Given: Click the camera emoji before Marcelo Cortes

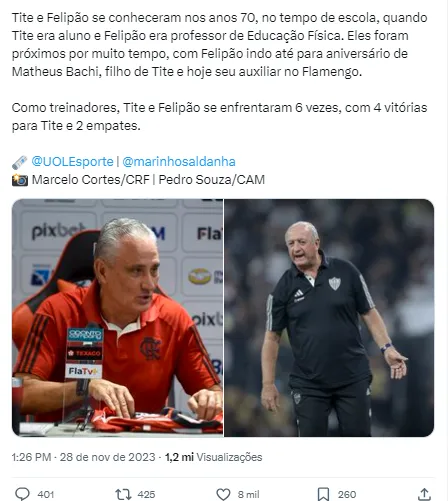Looking at the screenshot, I should (x=20, y=180).
